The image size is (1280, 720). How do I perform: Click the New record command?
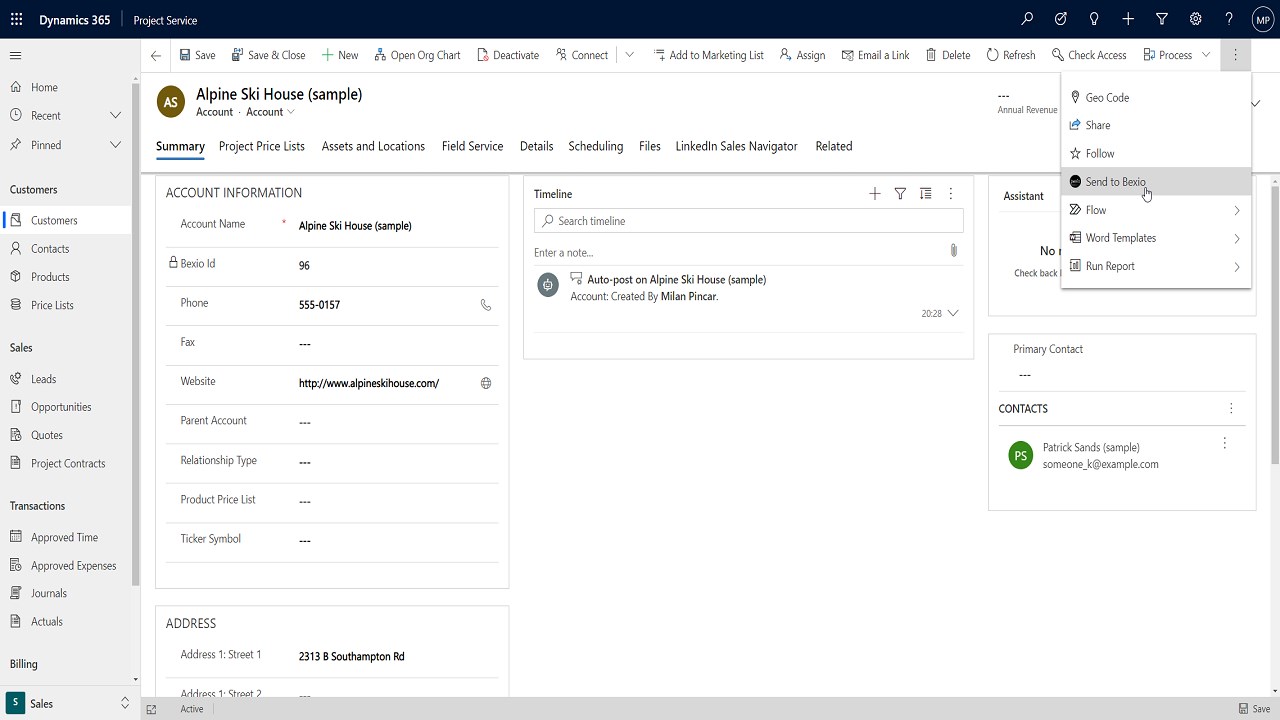click(340, 55)
